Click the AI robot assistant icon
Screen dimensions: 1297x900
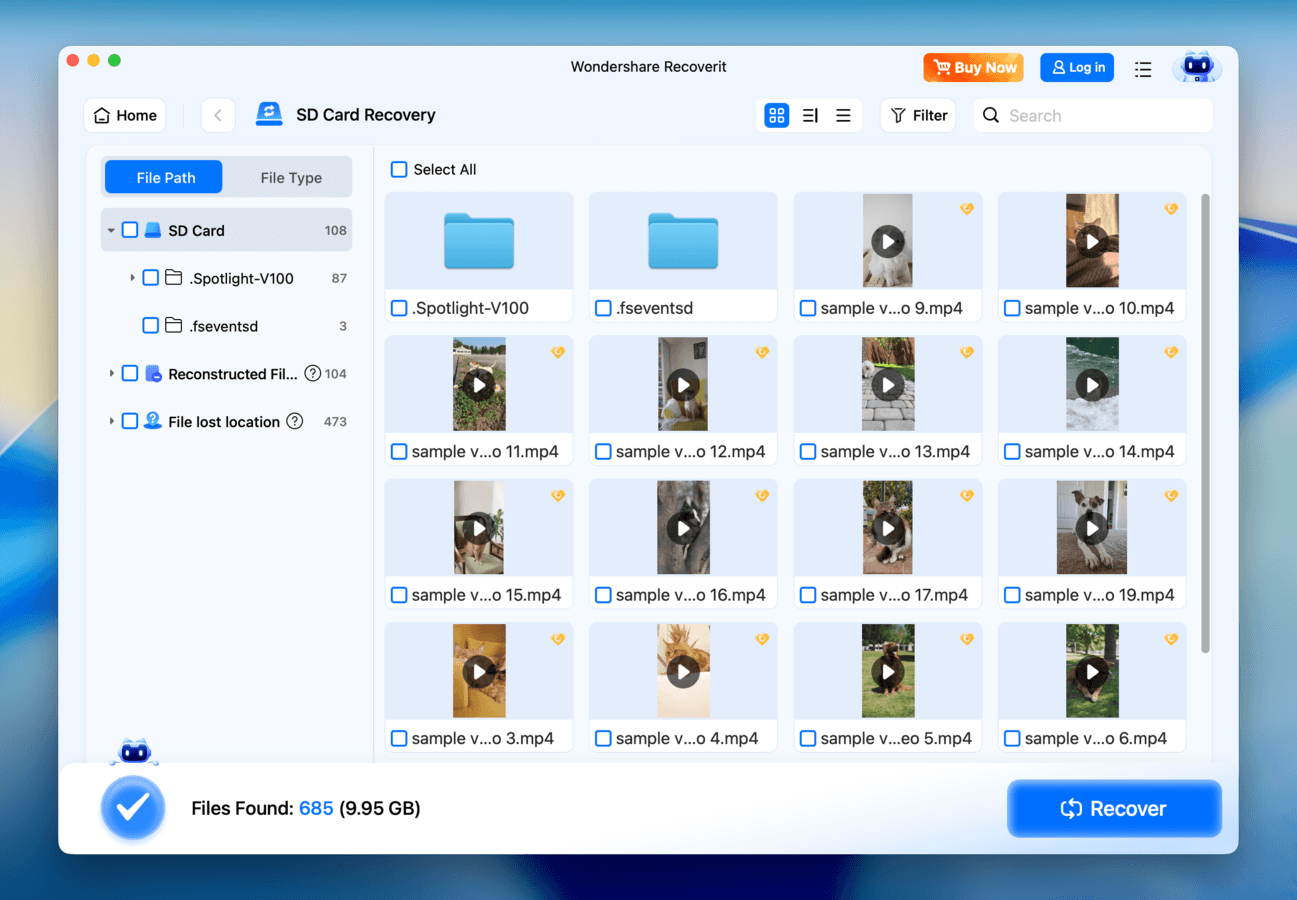(x=1197, y=67)
